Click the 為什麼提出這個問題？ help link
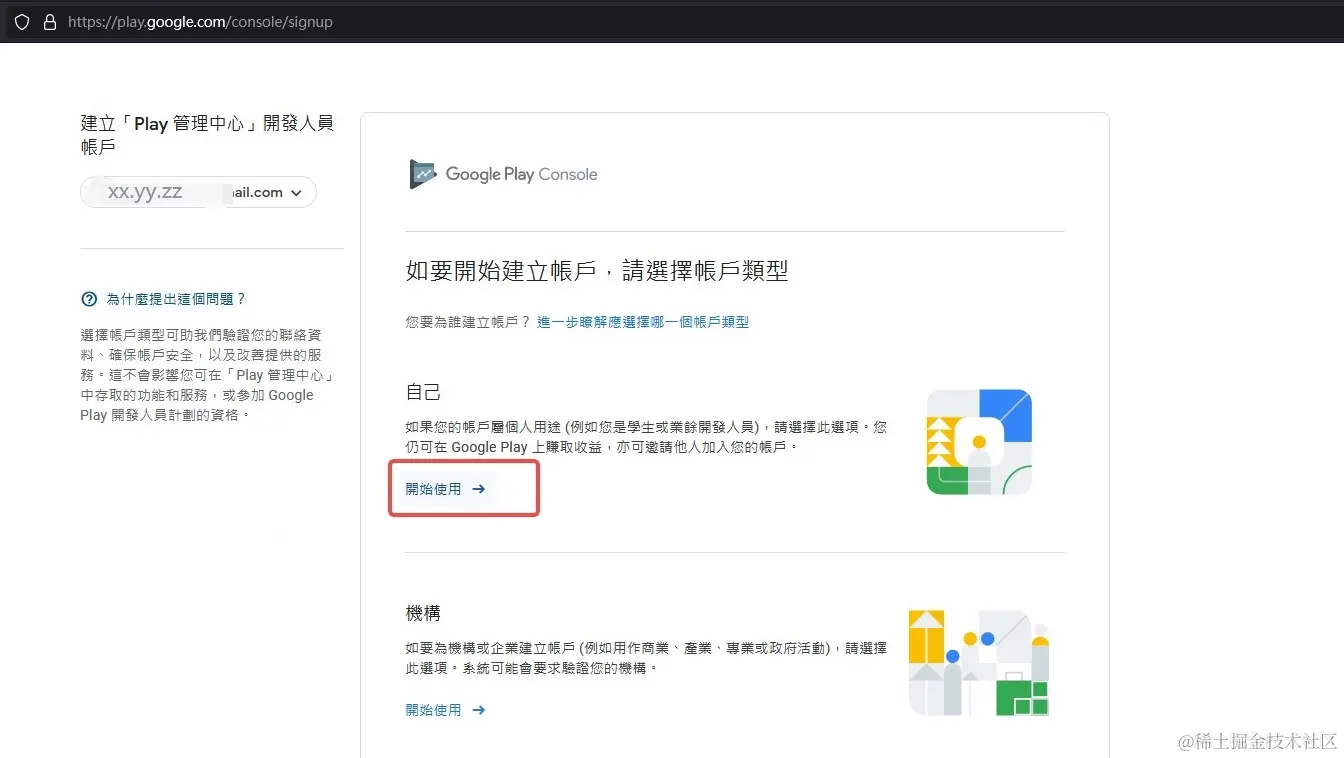 point(176,299)
